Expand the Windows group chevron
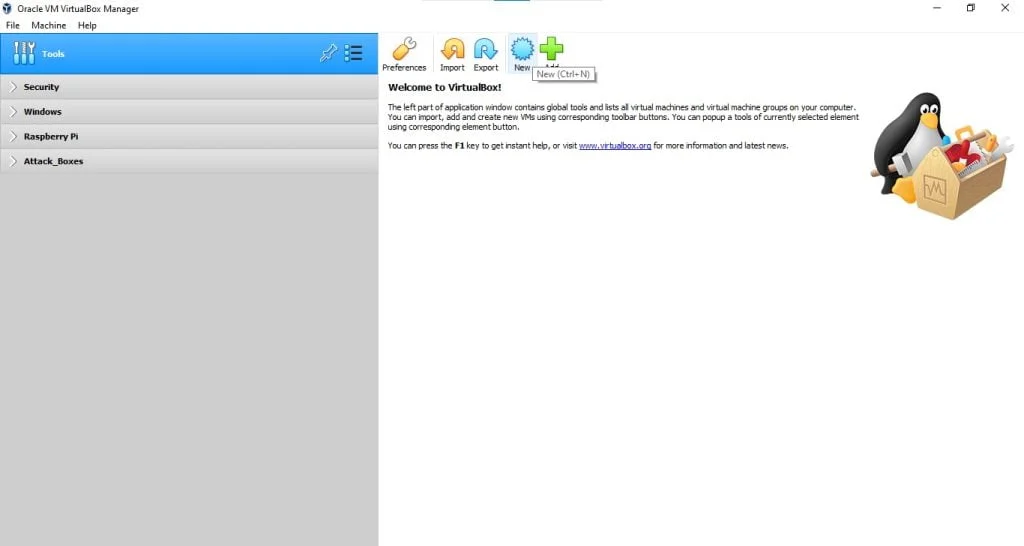 pyautogui.click(x=13, y=112)
